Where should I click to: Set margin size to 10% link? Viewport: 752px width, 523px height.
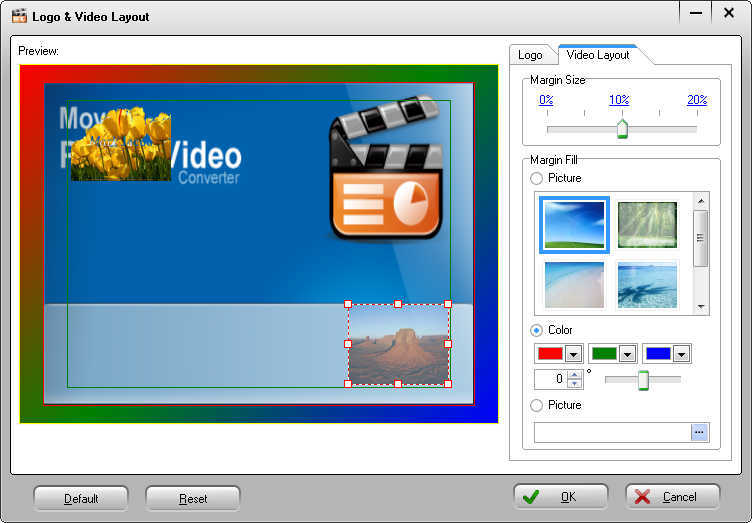click(x=619, y=100)
